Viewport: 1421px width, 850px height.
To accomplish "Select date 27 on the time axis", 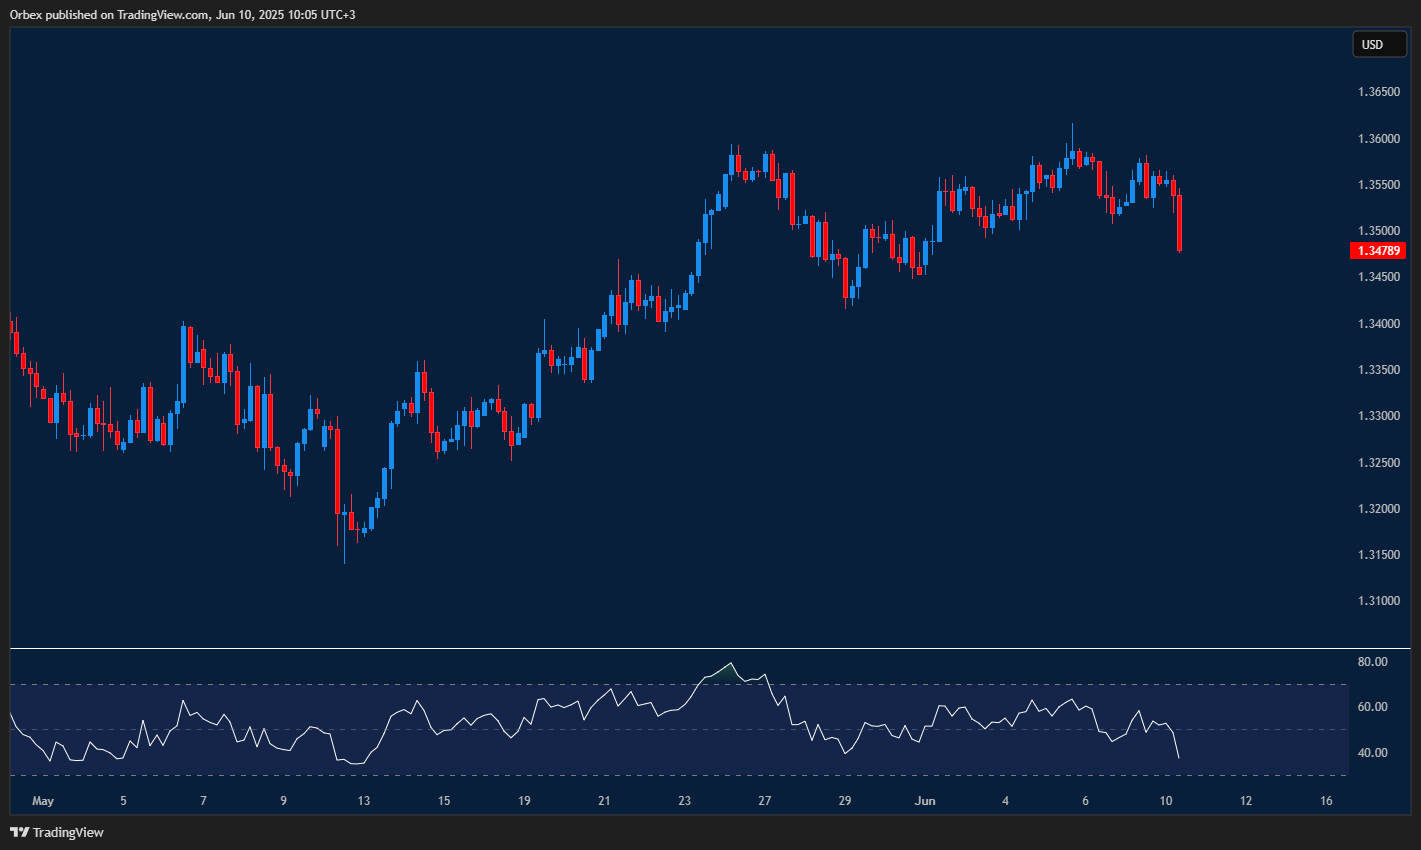I will tap(765, 801).
